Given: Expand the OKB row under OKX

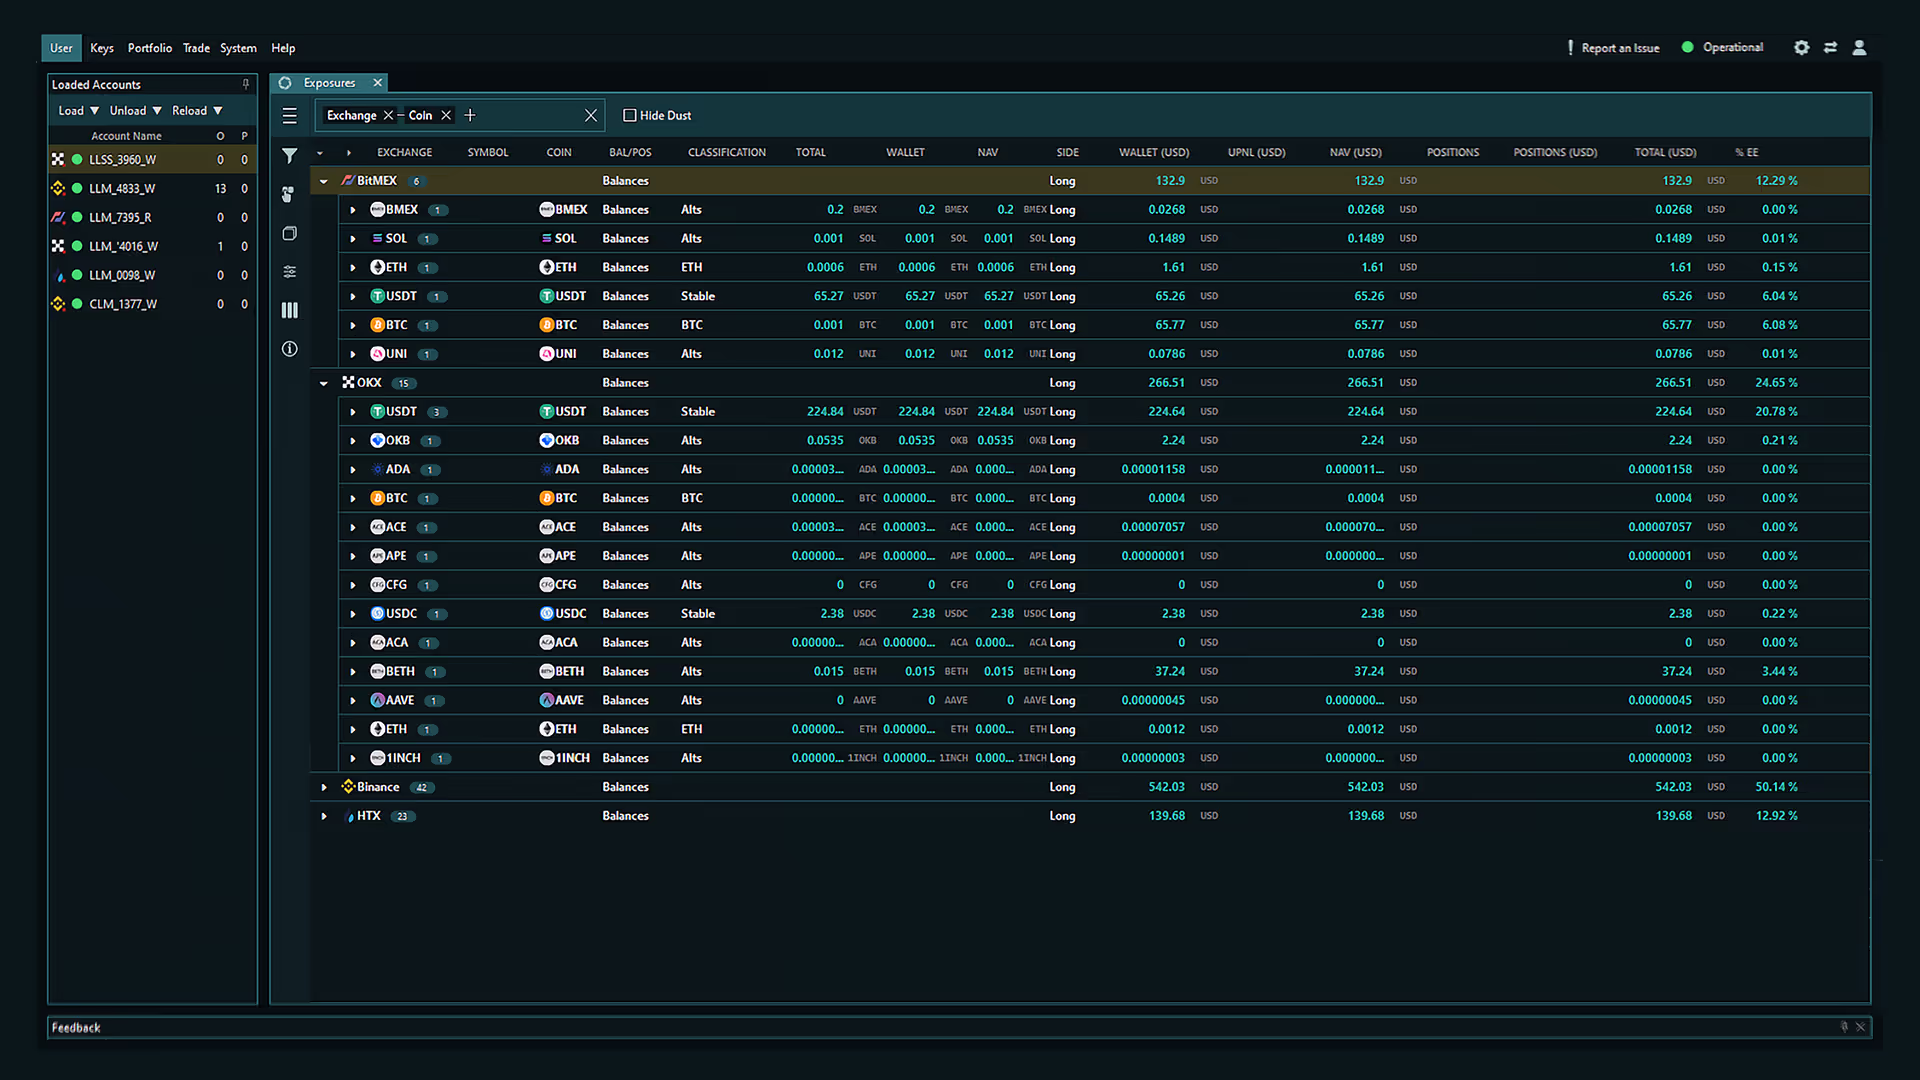Looking at the screenshot, I should 353,442.
